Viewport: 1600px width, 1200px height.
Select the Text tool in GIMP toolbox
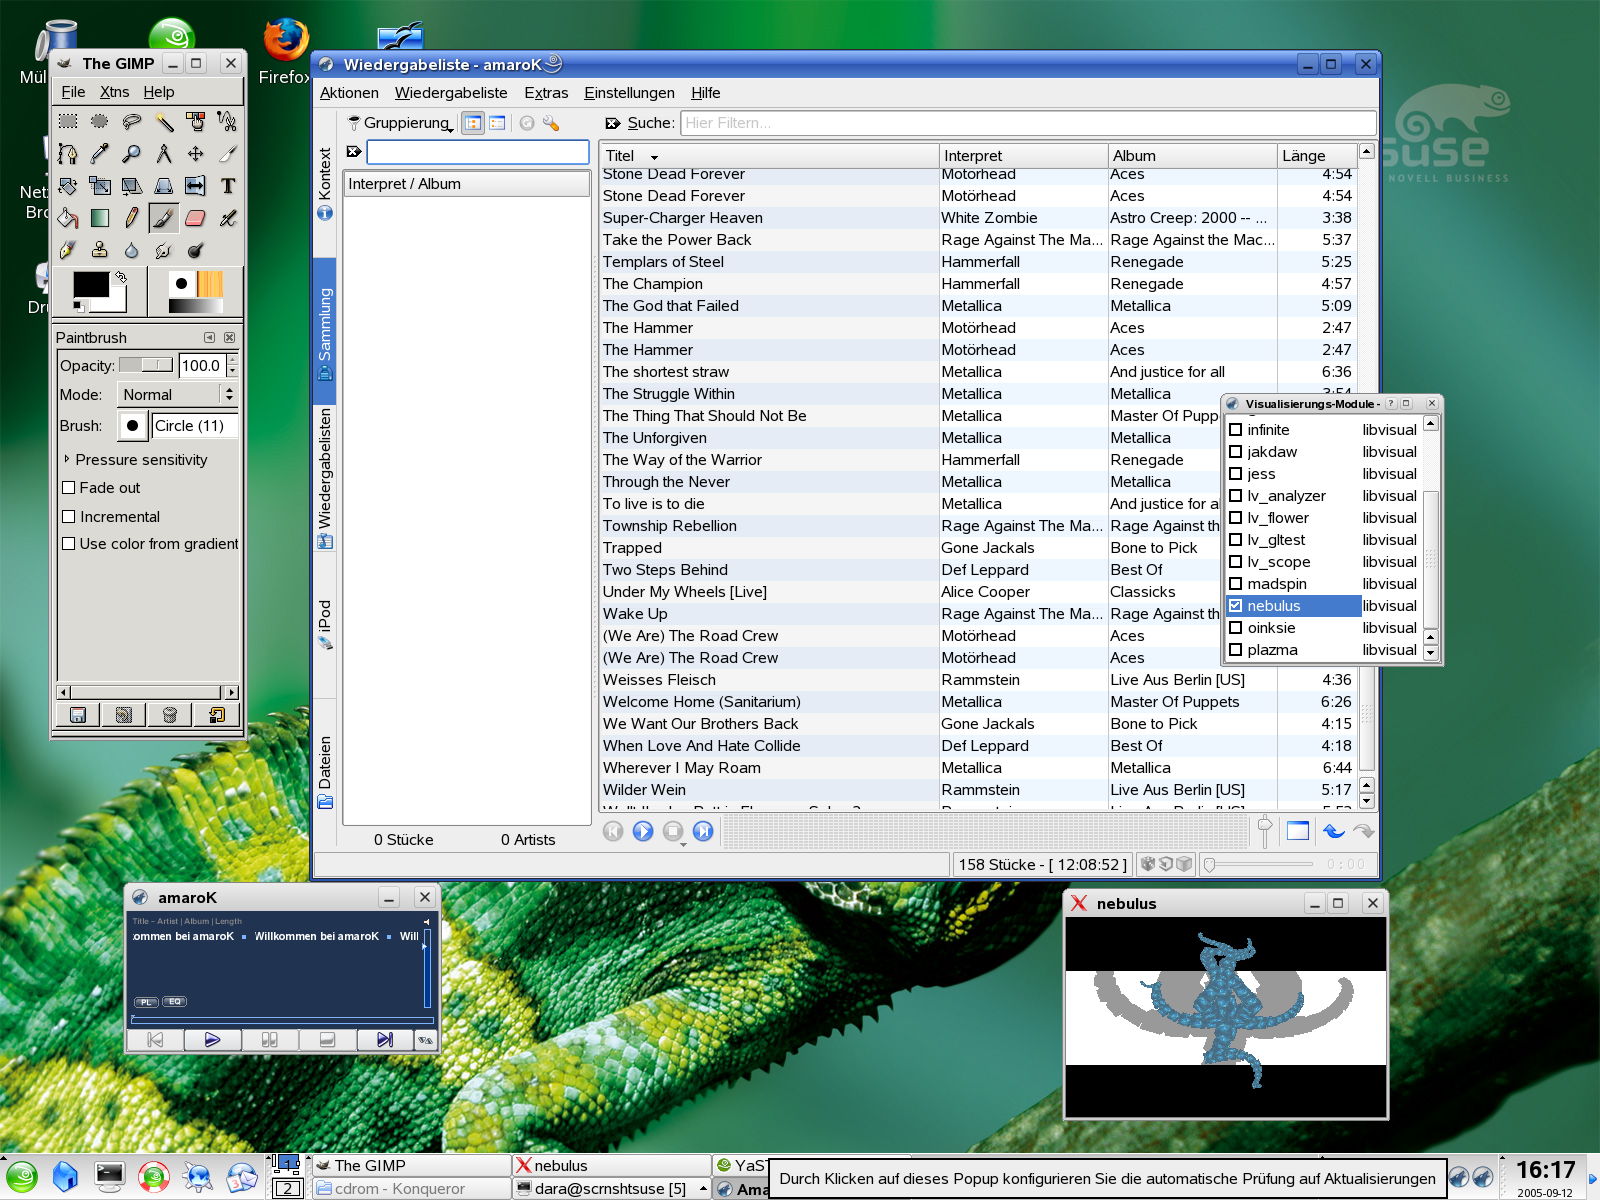pyautogui.click(x=228, y=186)
